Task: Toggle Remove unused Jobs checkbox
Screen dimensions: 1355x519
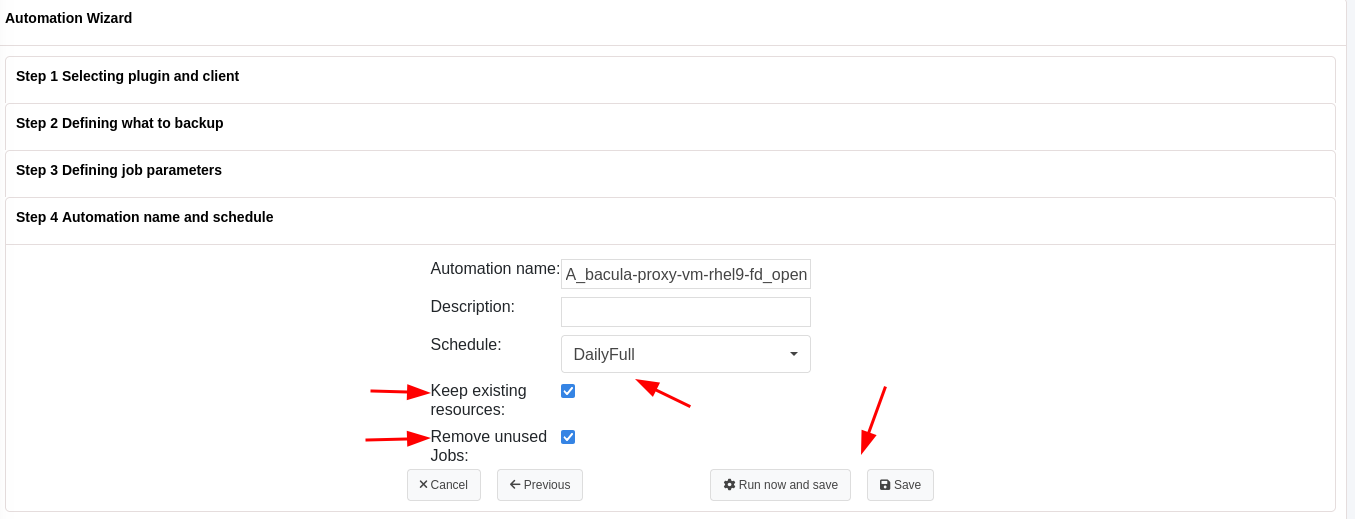Action: tap(568, 437)
